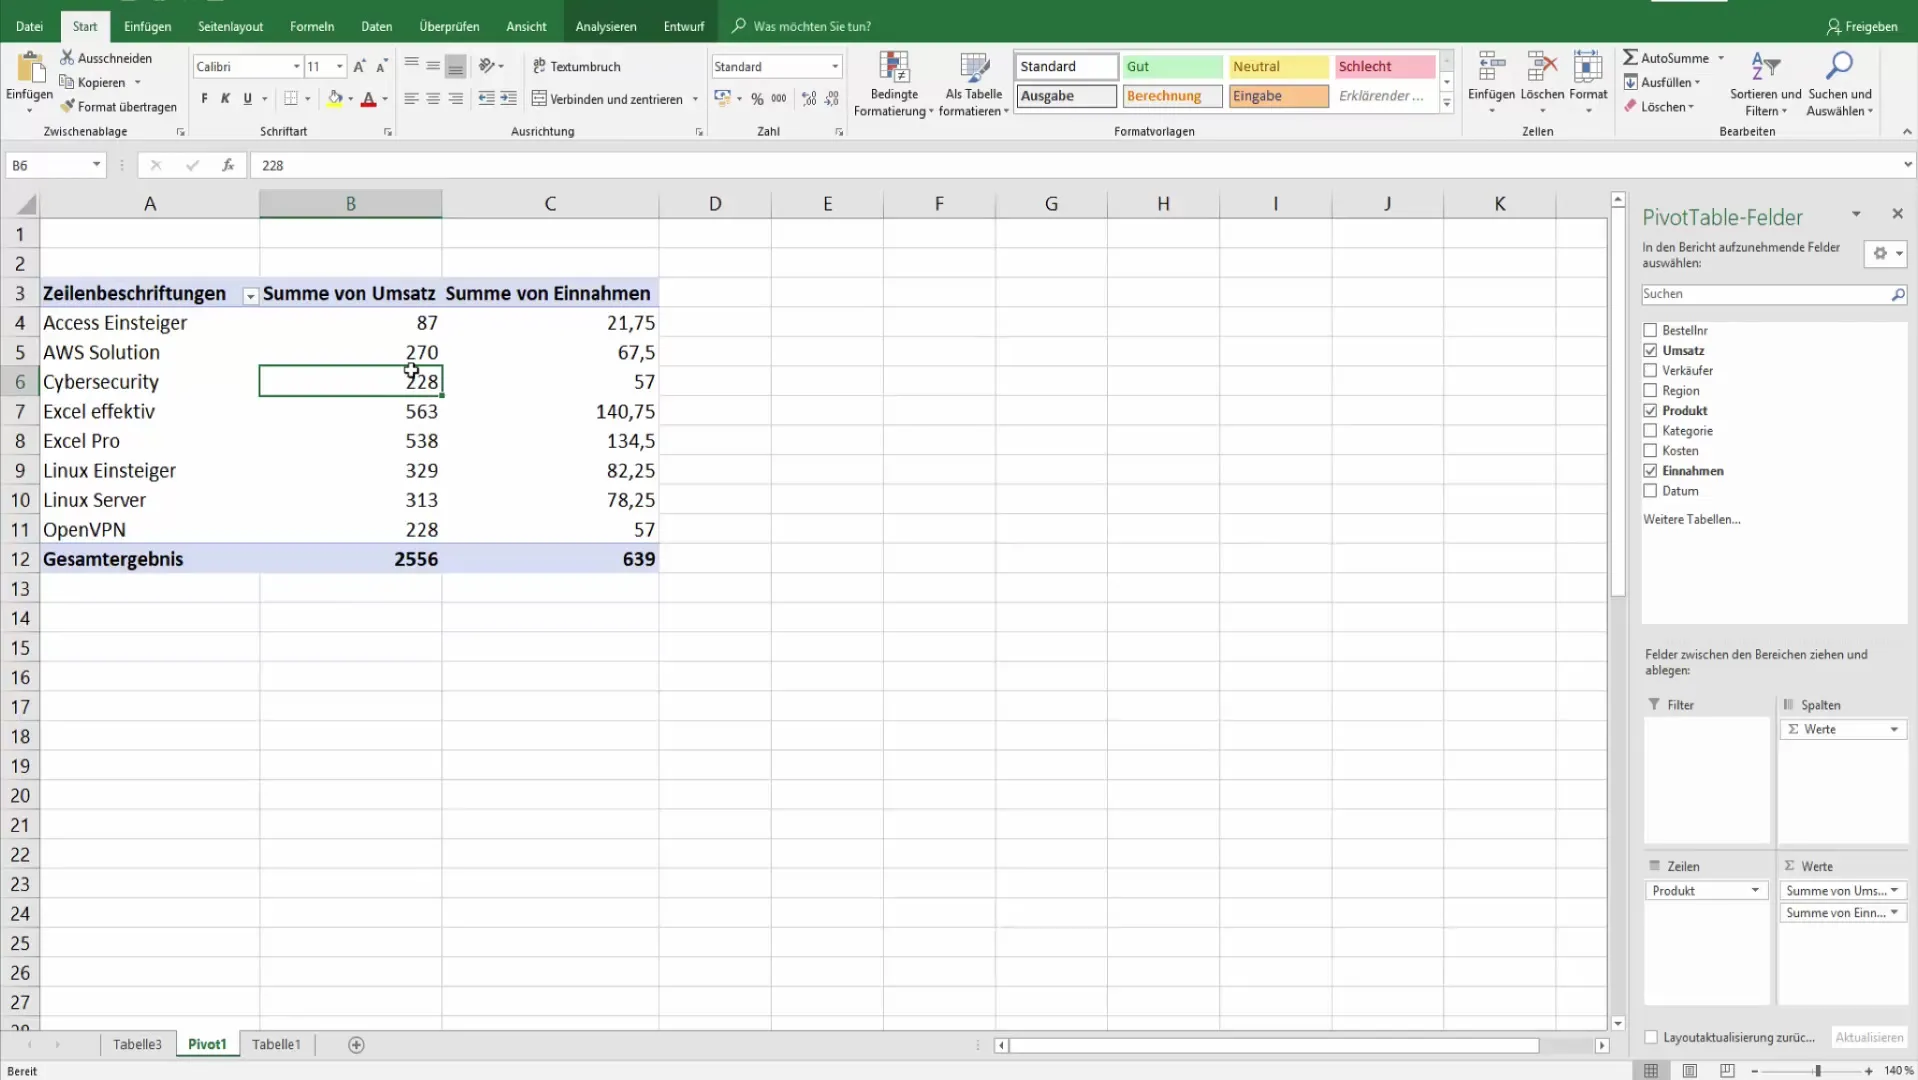This screenshot has width=1918, height=1080.
Task: Add decimal place icon
Action: pos(809,99)
